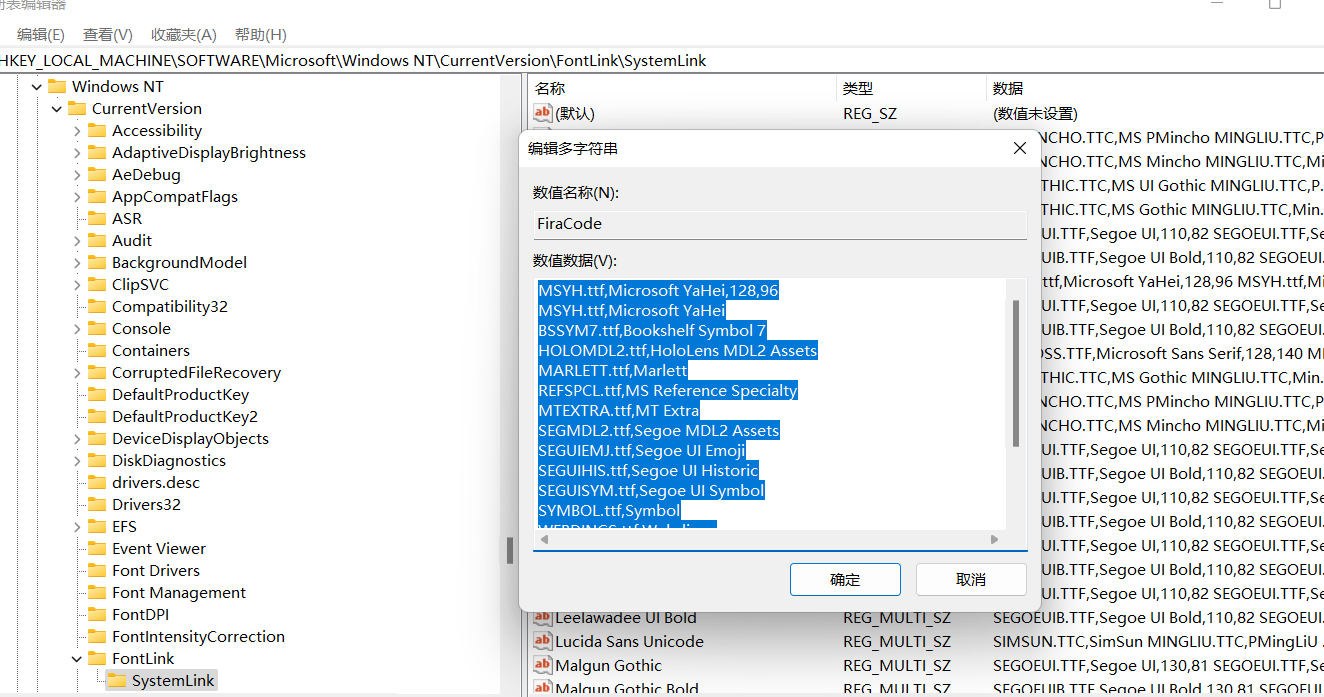Click the Lucida Sans Unicode value icon
The width and height of the screenshot is (1324, 697).
[543, 642]
